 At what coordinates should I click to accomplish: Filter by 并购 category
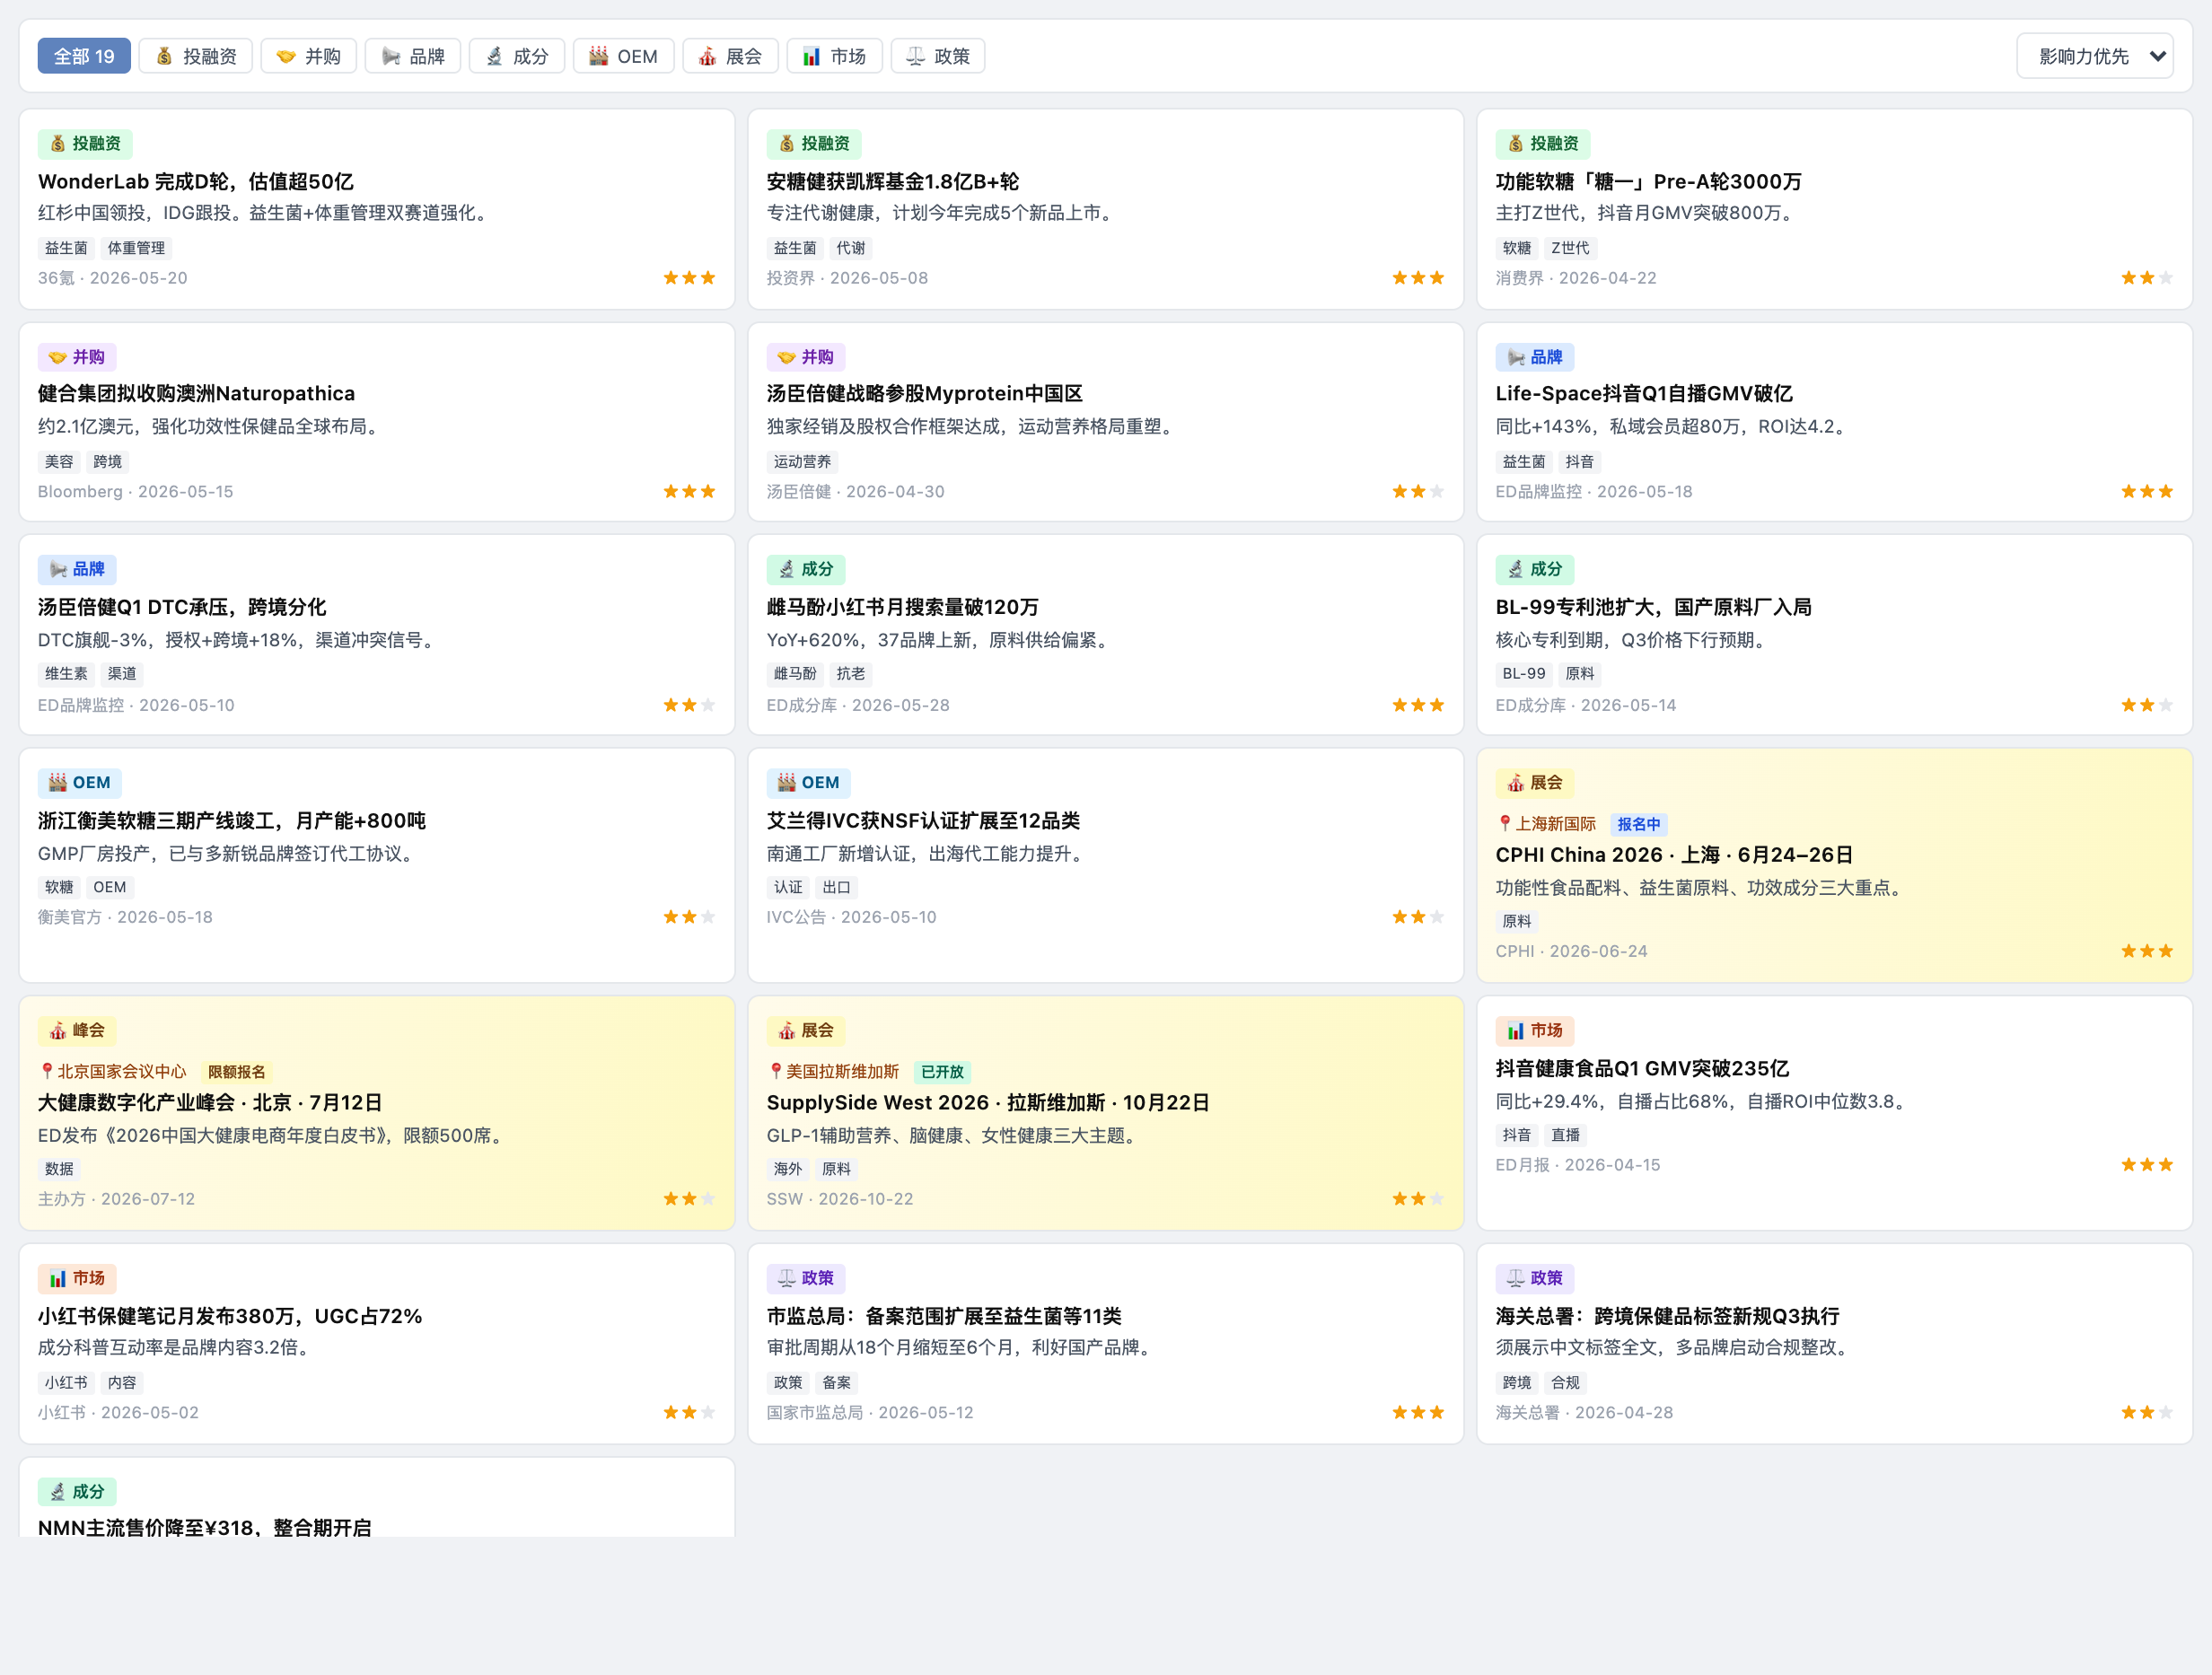point(309,56)
